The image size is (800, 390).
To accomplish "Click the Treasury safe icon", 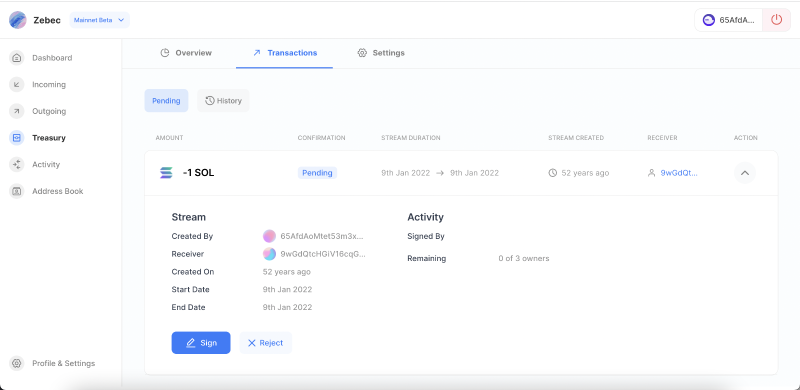I will click(17, 138).
